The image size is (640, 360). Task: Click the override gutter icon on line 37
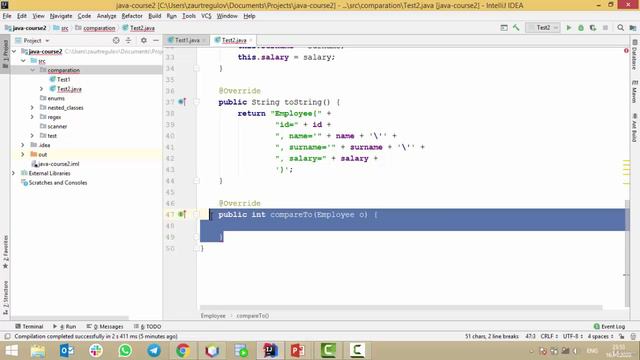pyautogui.click(x=182, y=102)
